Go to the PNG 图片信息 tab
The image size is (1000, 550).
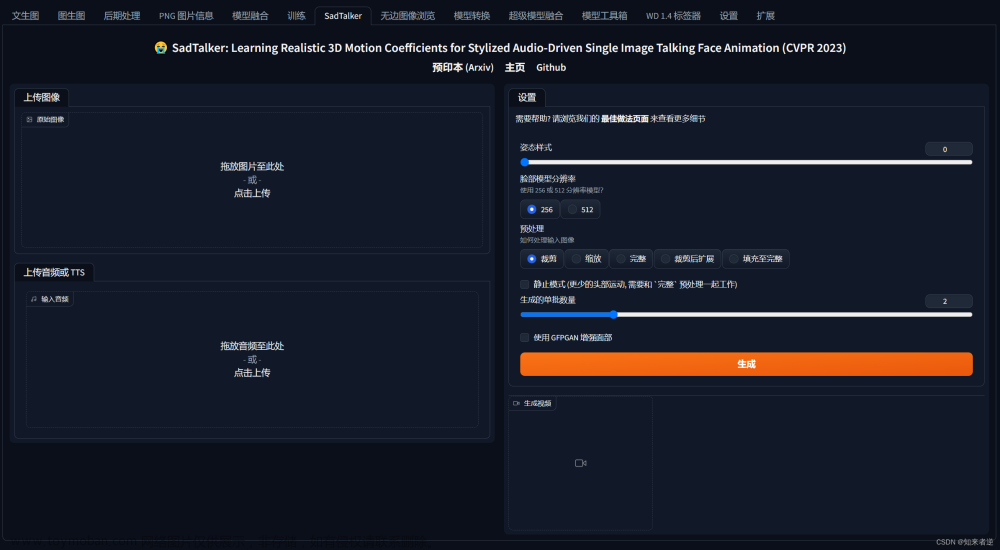coord(186,15)
